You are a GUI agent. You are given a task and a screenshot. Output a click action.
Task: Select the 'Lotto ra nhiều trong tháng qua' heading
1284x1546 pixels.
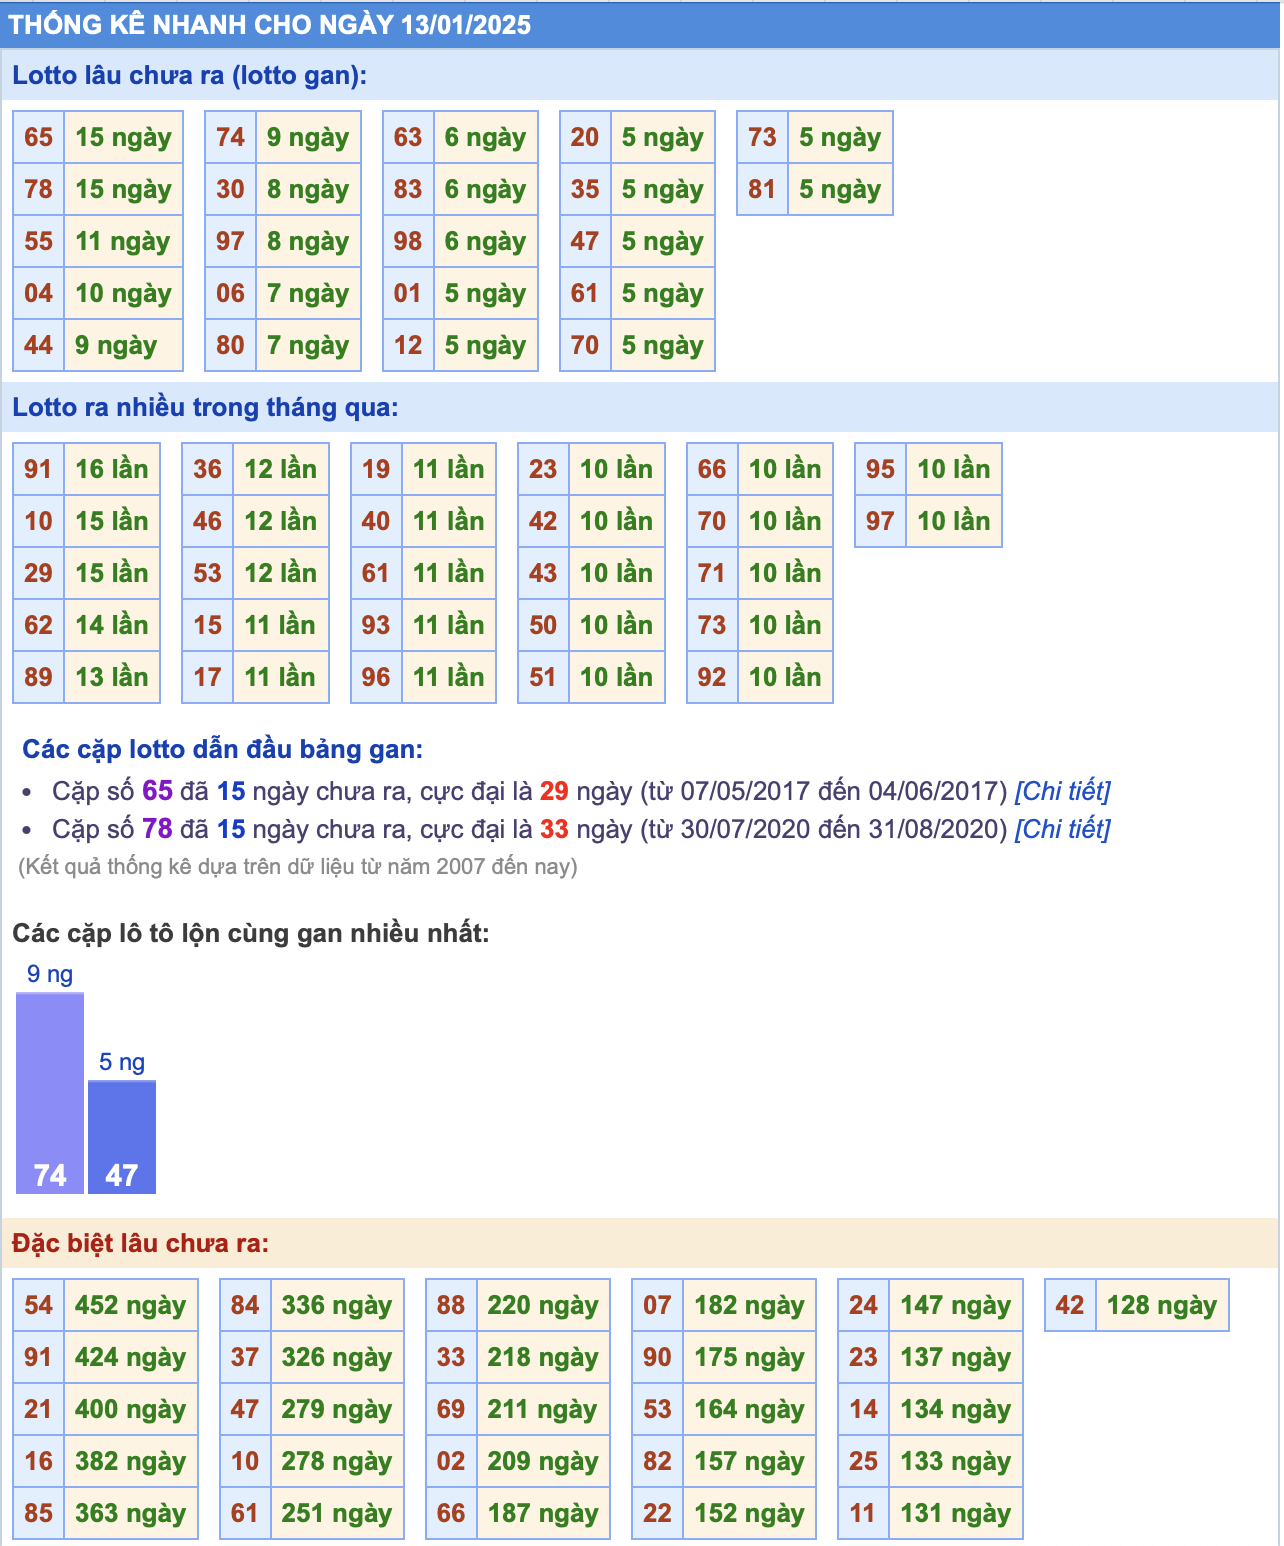(205, 408)
